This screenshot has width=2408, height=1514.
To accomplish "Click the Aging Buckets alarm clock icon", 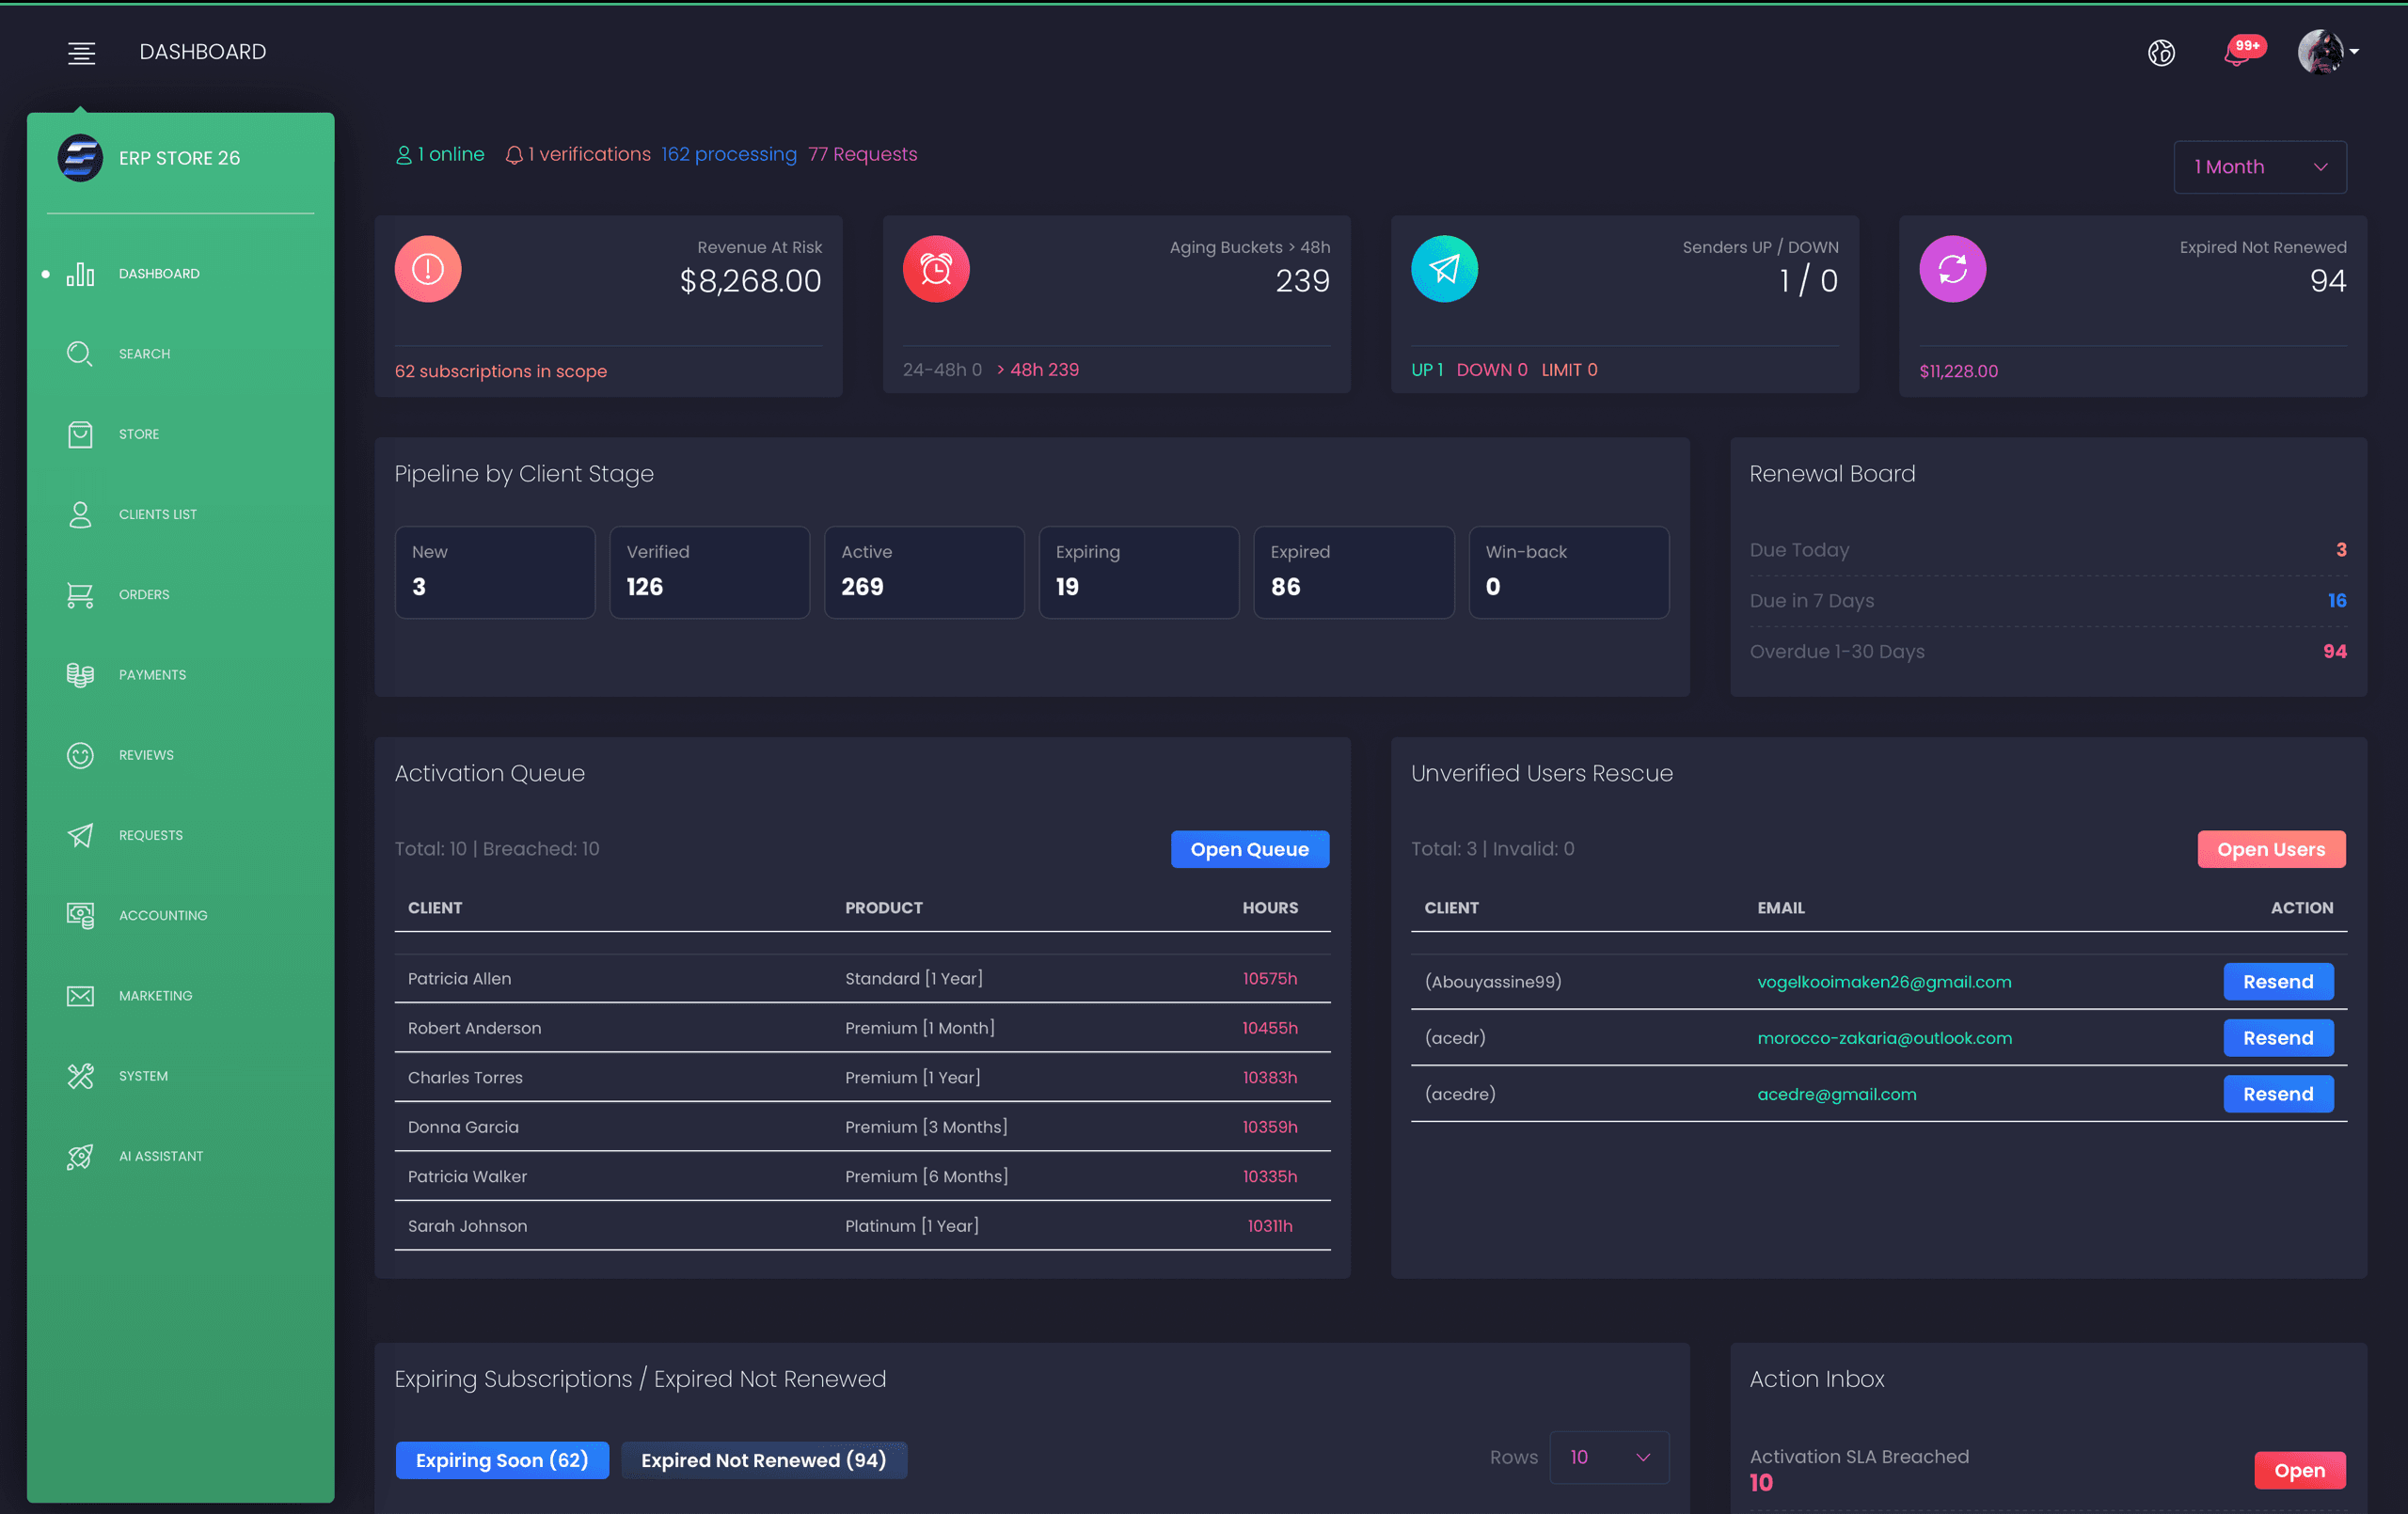I will [936, 268].
